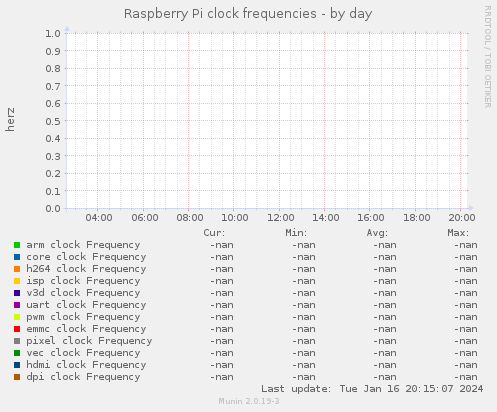
Task: Click the arm clock Cur '-nan' value
Action: point(222,245)
